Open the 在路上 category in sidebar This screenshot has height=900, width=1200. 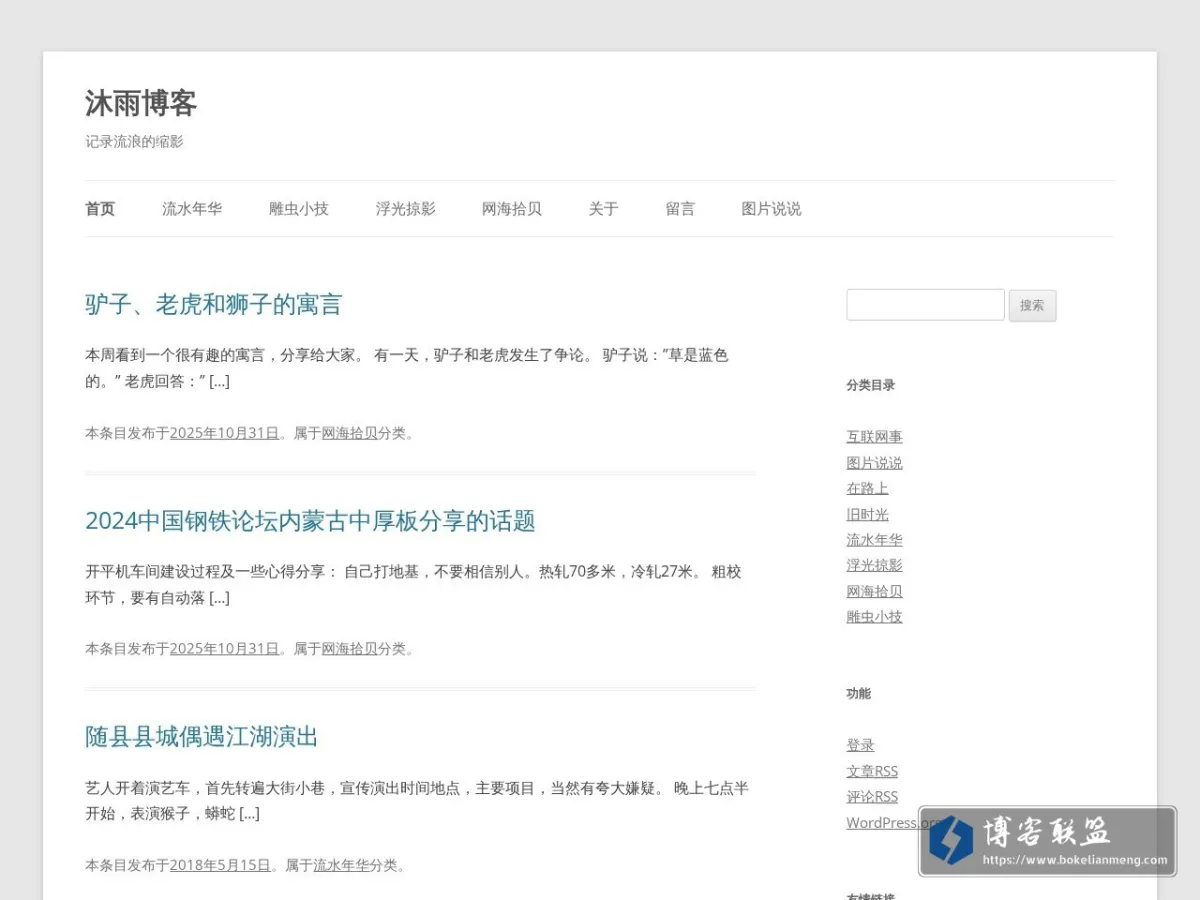point(867,488)
